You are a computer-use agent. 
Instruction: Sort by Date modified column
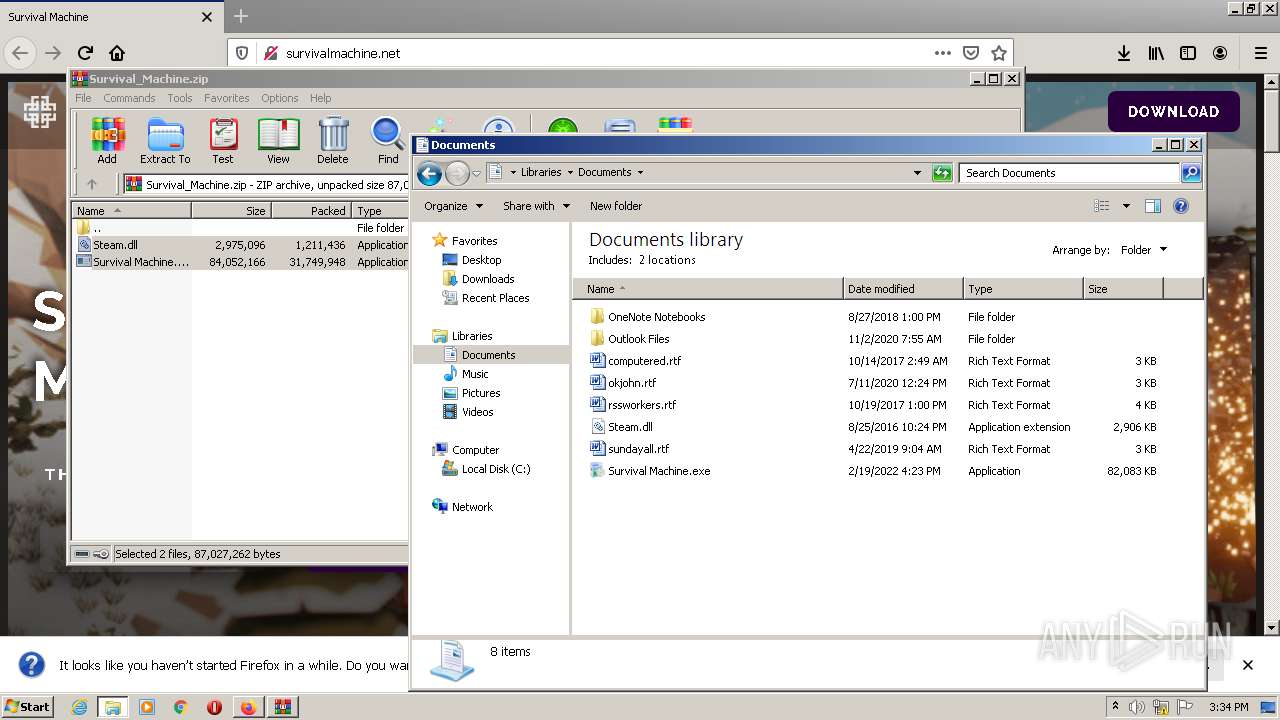coord(903,289)
